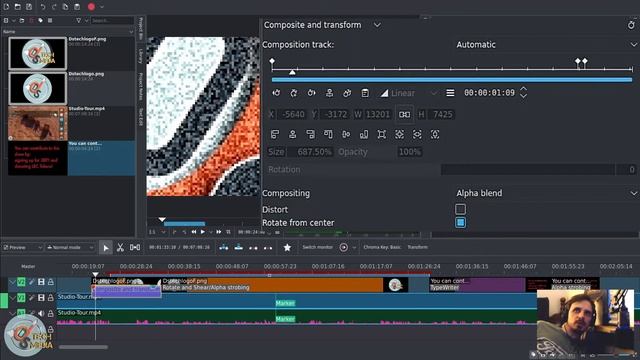
Task: Click the Opacity 100% slider field
Action: [x=409, y=152]
